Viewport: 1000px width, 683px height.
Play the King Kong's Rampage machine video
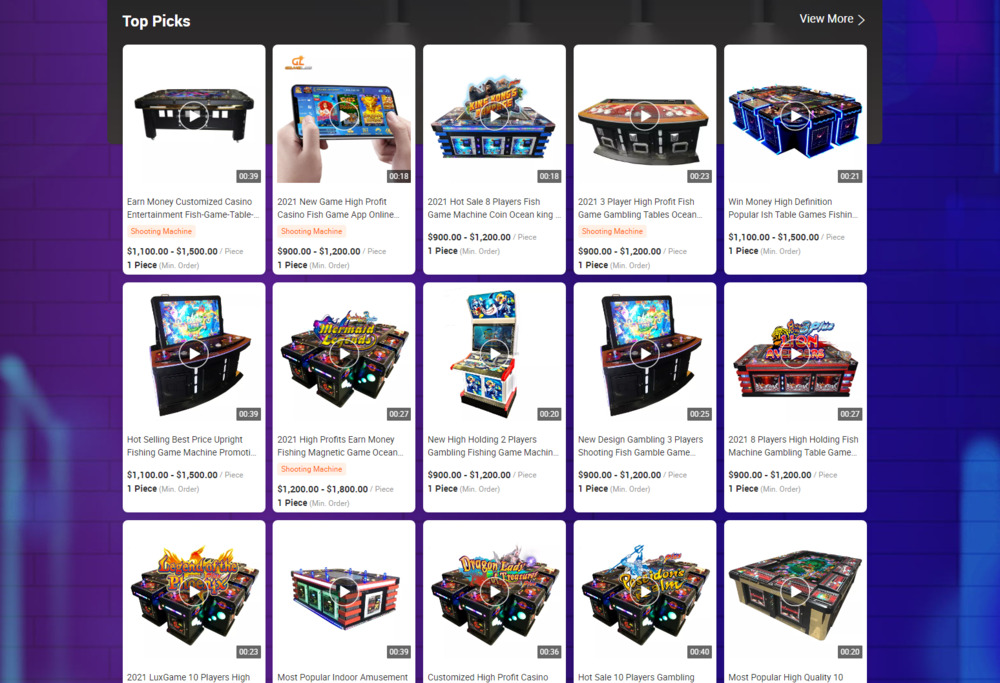(494, 116)
